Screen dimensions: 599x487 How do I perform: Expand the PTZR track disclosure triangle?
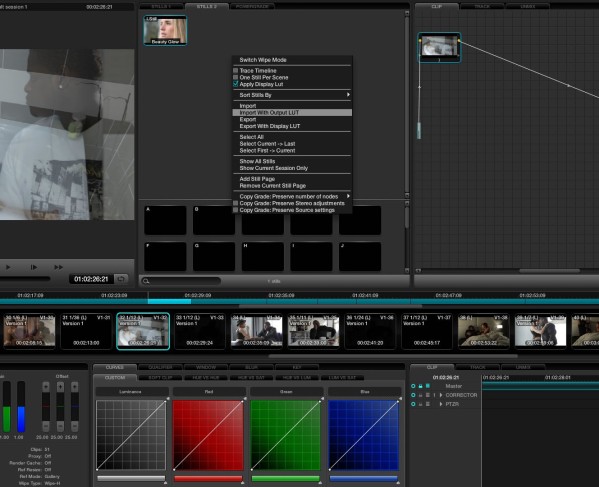point(441,404)
